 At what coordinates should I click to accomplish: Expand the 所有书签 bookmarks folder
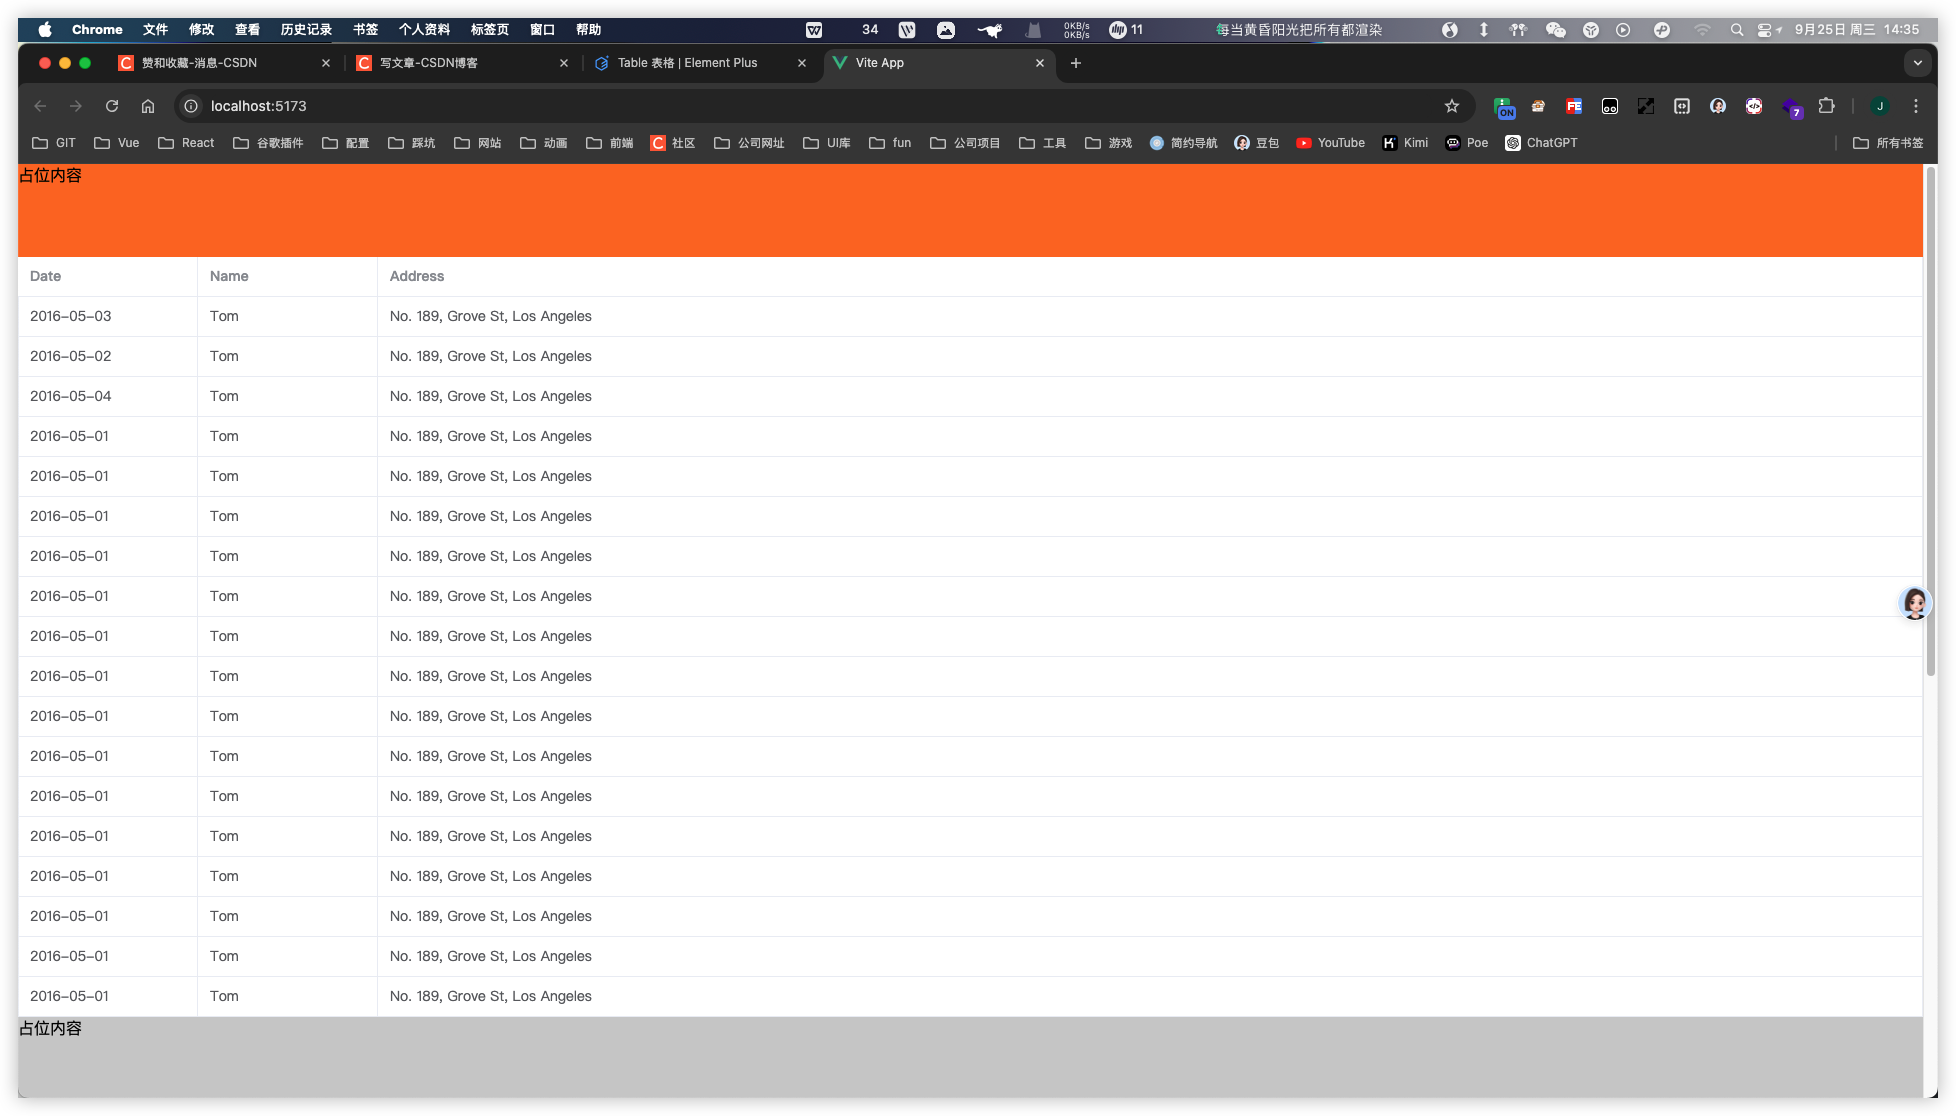click(x=1888, y=143)
